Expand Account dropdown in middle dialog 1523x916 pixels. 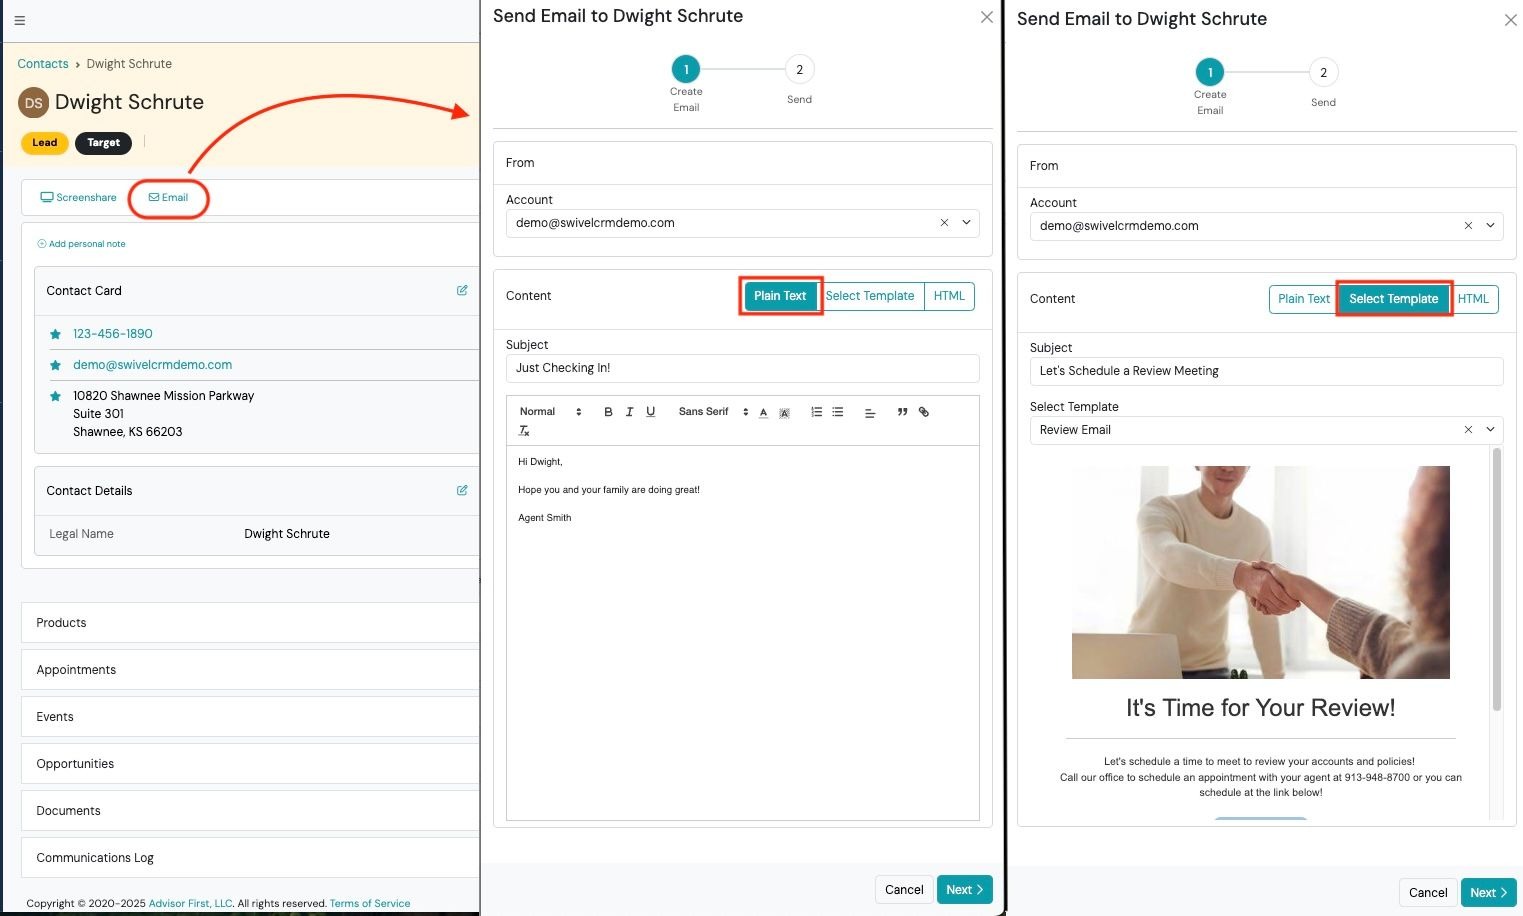[x=966, y=223]
